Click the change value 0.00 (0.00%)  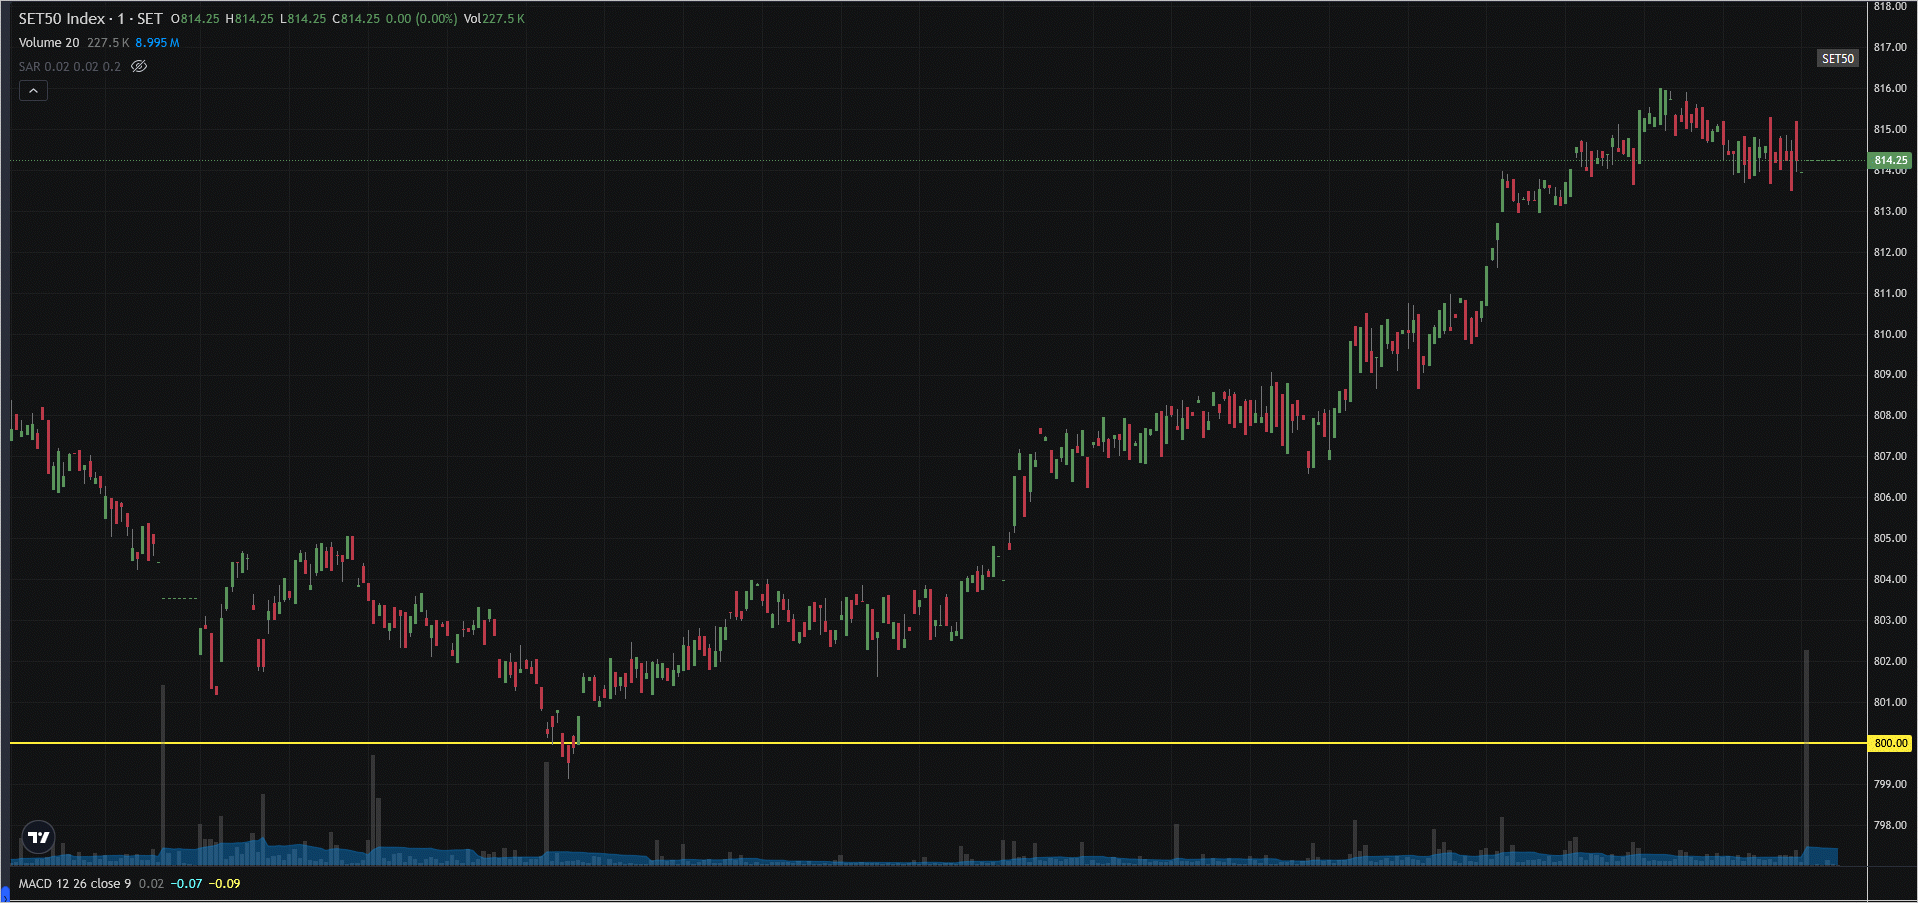tap(422, 19)
